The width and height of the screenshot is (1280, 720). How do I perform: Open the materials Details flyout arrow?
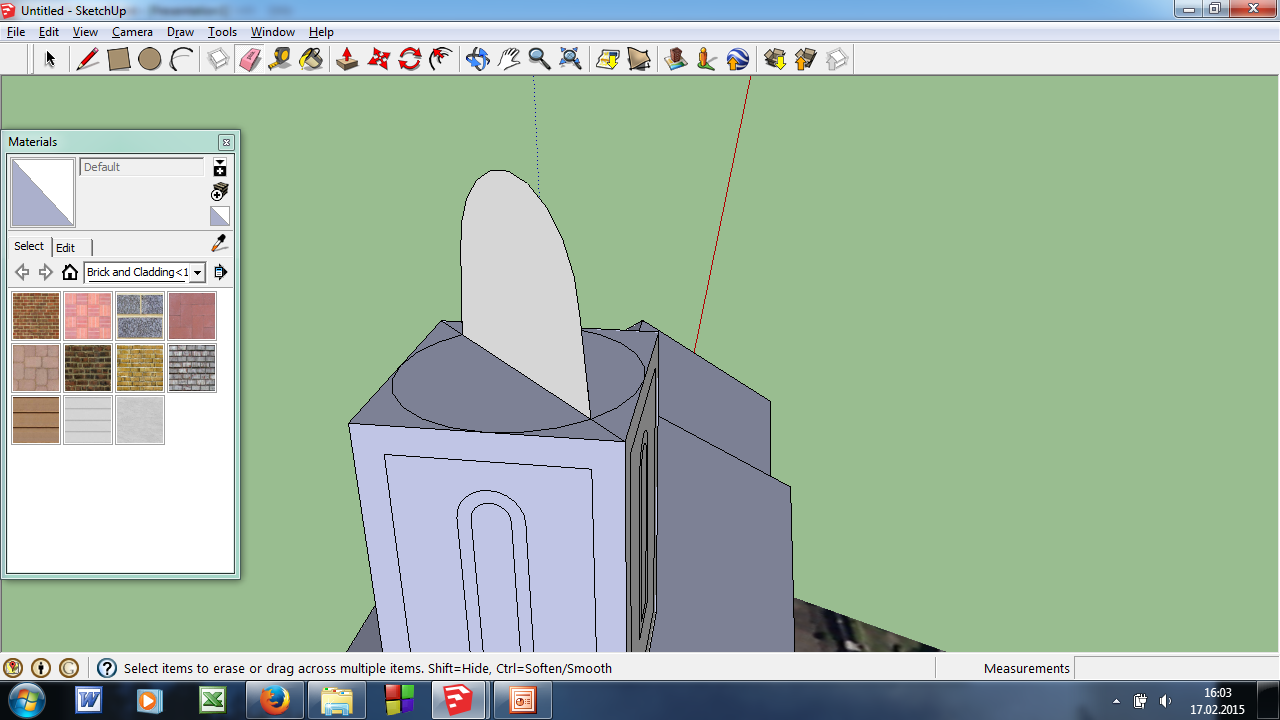pyautogui.click(x=221, y=272)
